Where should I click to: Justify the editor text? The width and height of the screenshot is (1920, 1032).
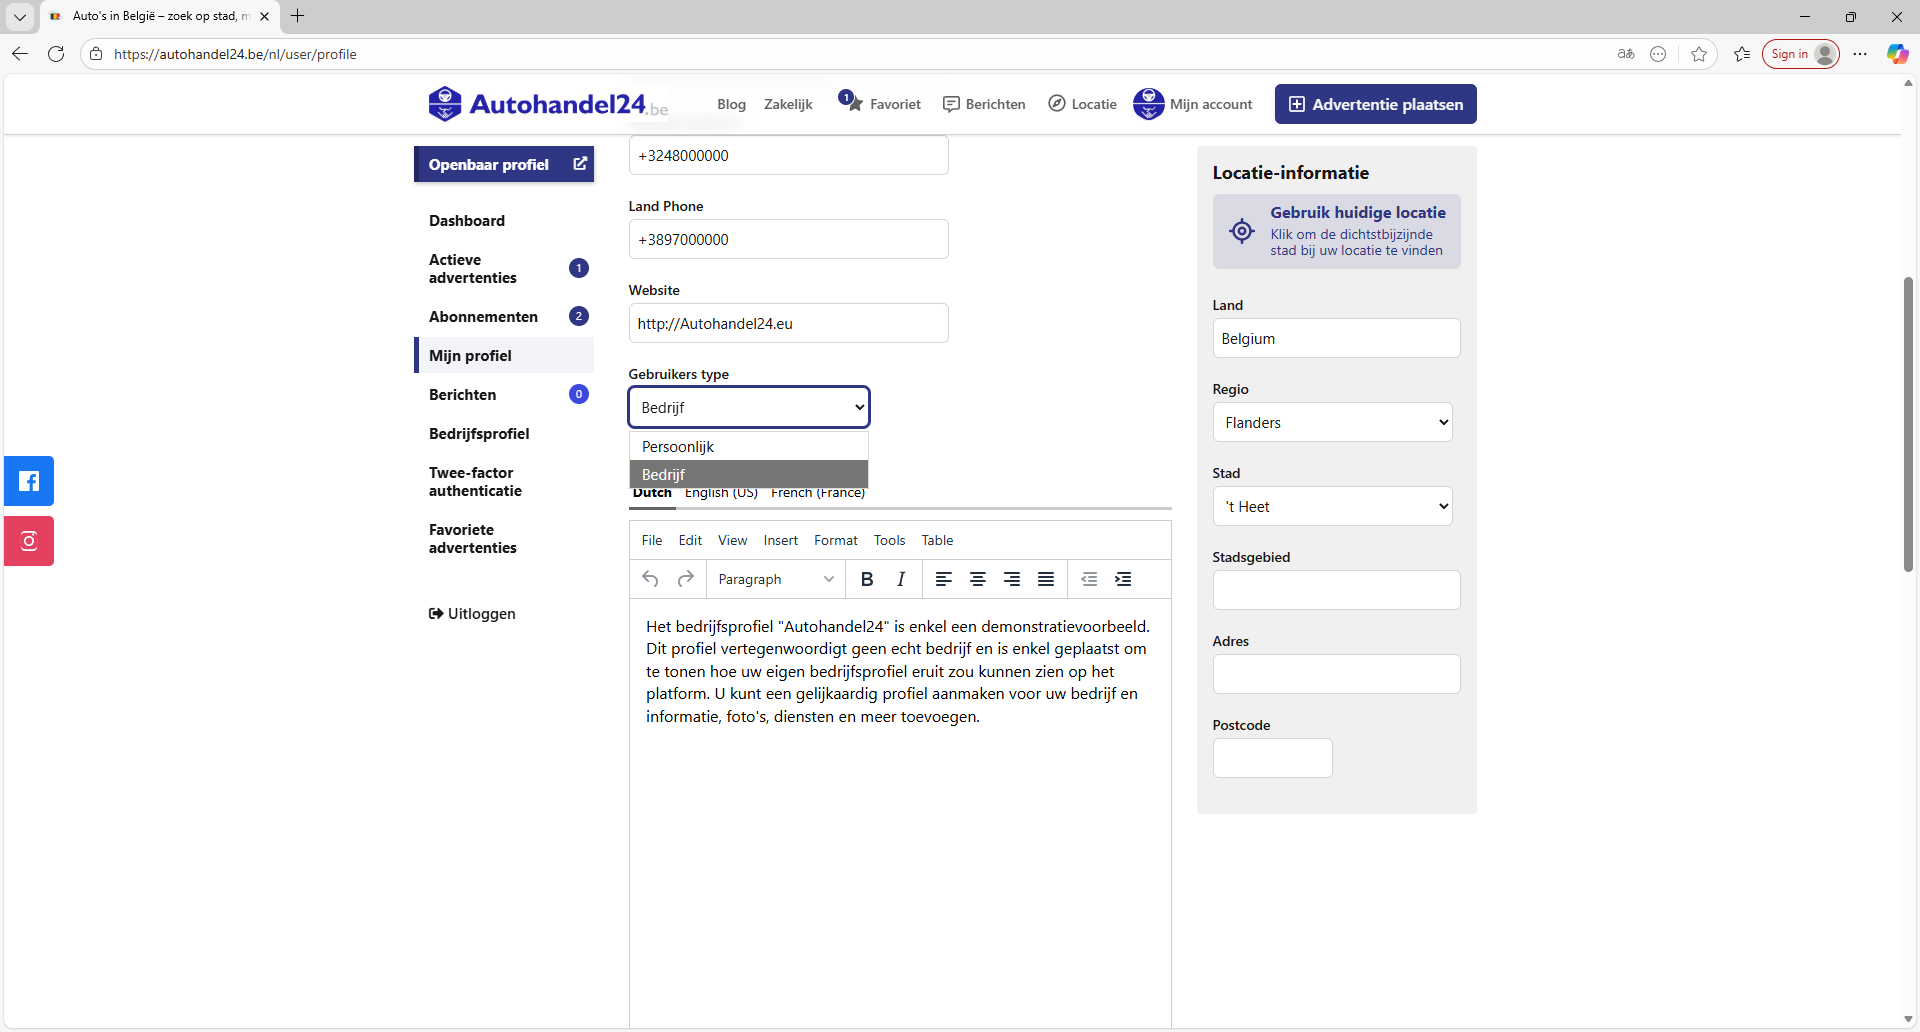[1046, 579]
